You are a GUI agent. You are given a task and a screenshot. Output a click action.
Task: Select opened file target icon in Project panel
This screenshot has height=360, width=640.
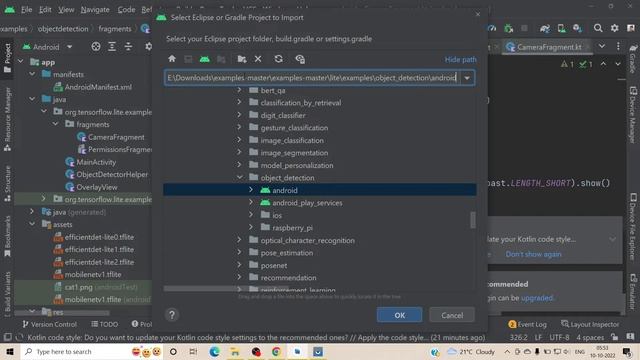96,47
